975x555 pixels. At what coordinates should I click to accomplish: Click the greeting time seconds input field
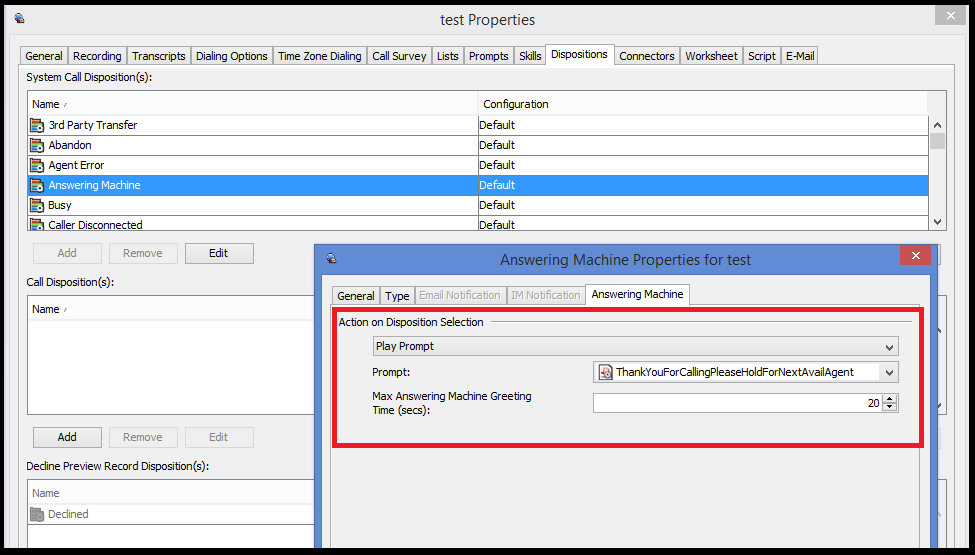pyautogui.click(x=738, y=403)
